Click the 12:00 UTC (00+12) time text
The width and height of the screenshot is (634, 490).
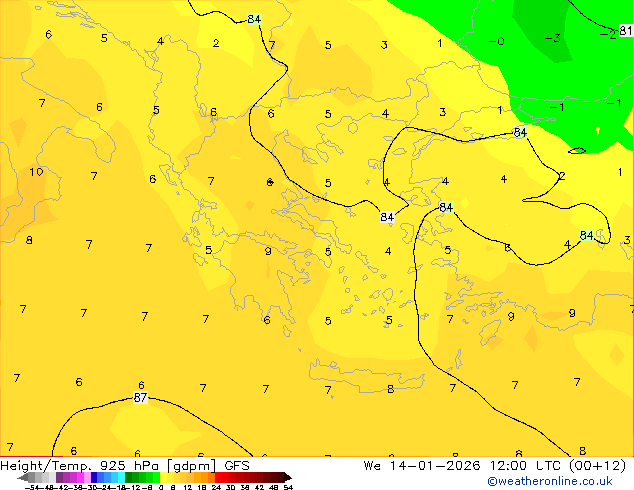coord(558,466)
